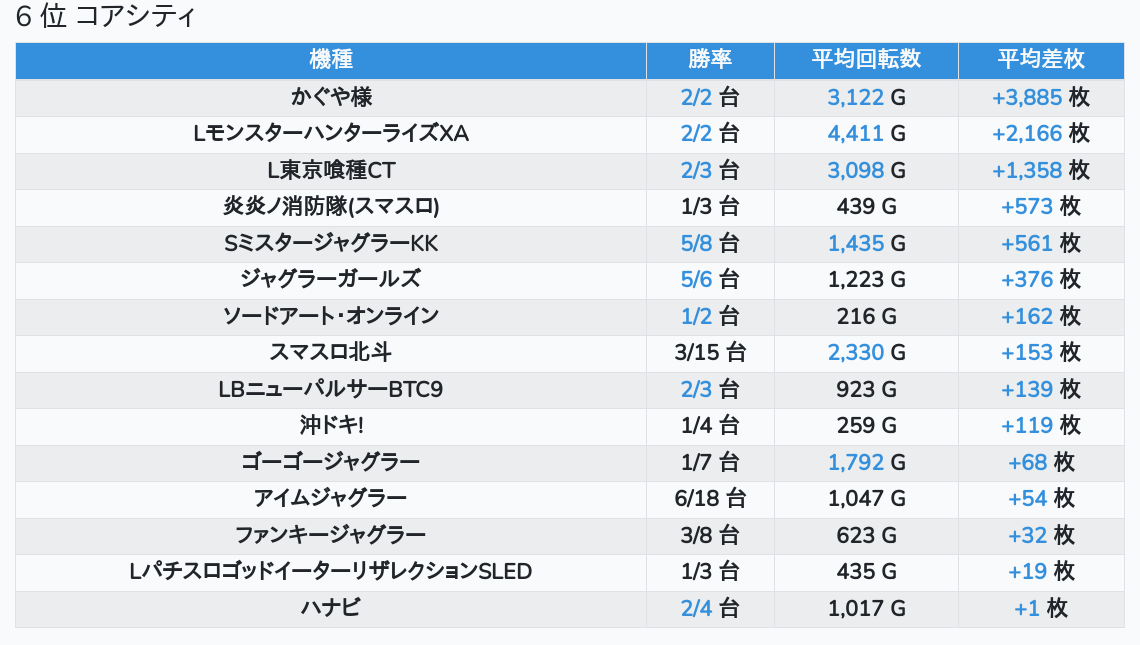The image size is (1140, 645).
Task: Click 2/4 台 win rate cell
Action: (x=710, y=608)
